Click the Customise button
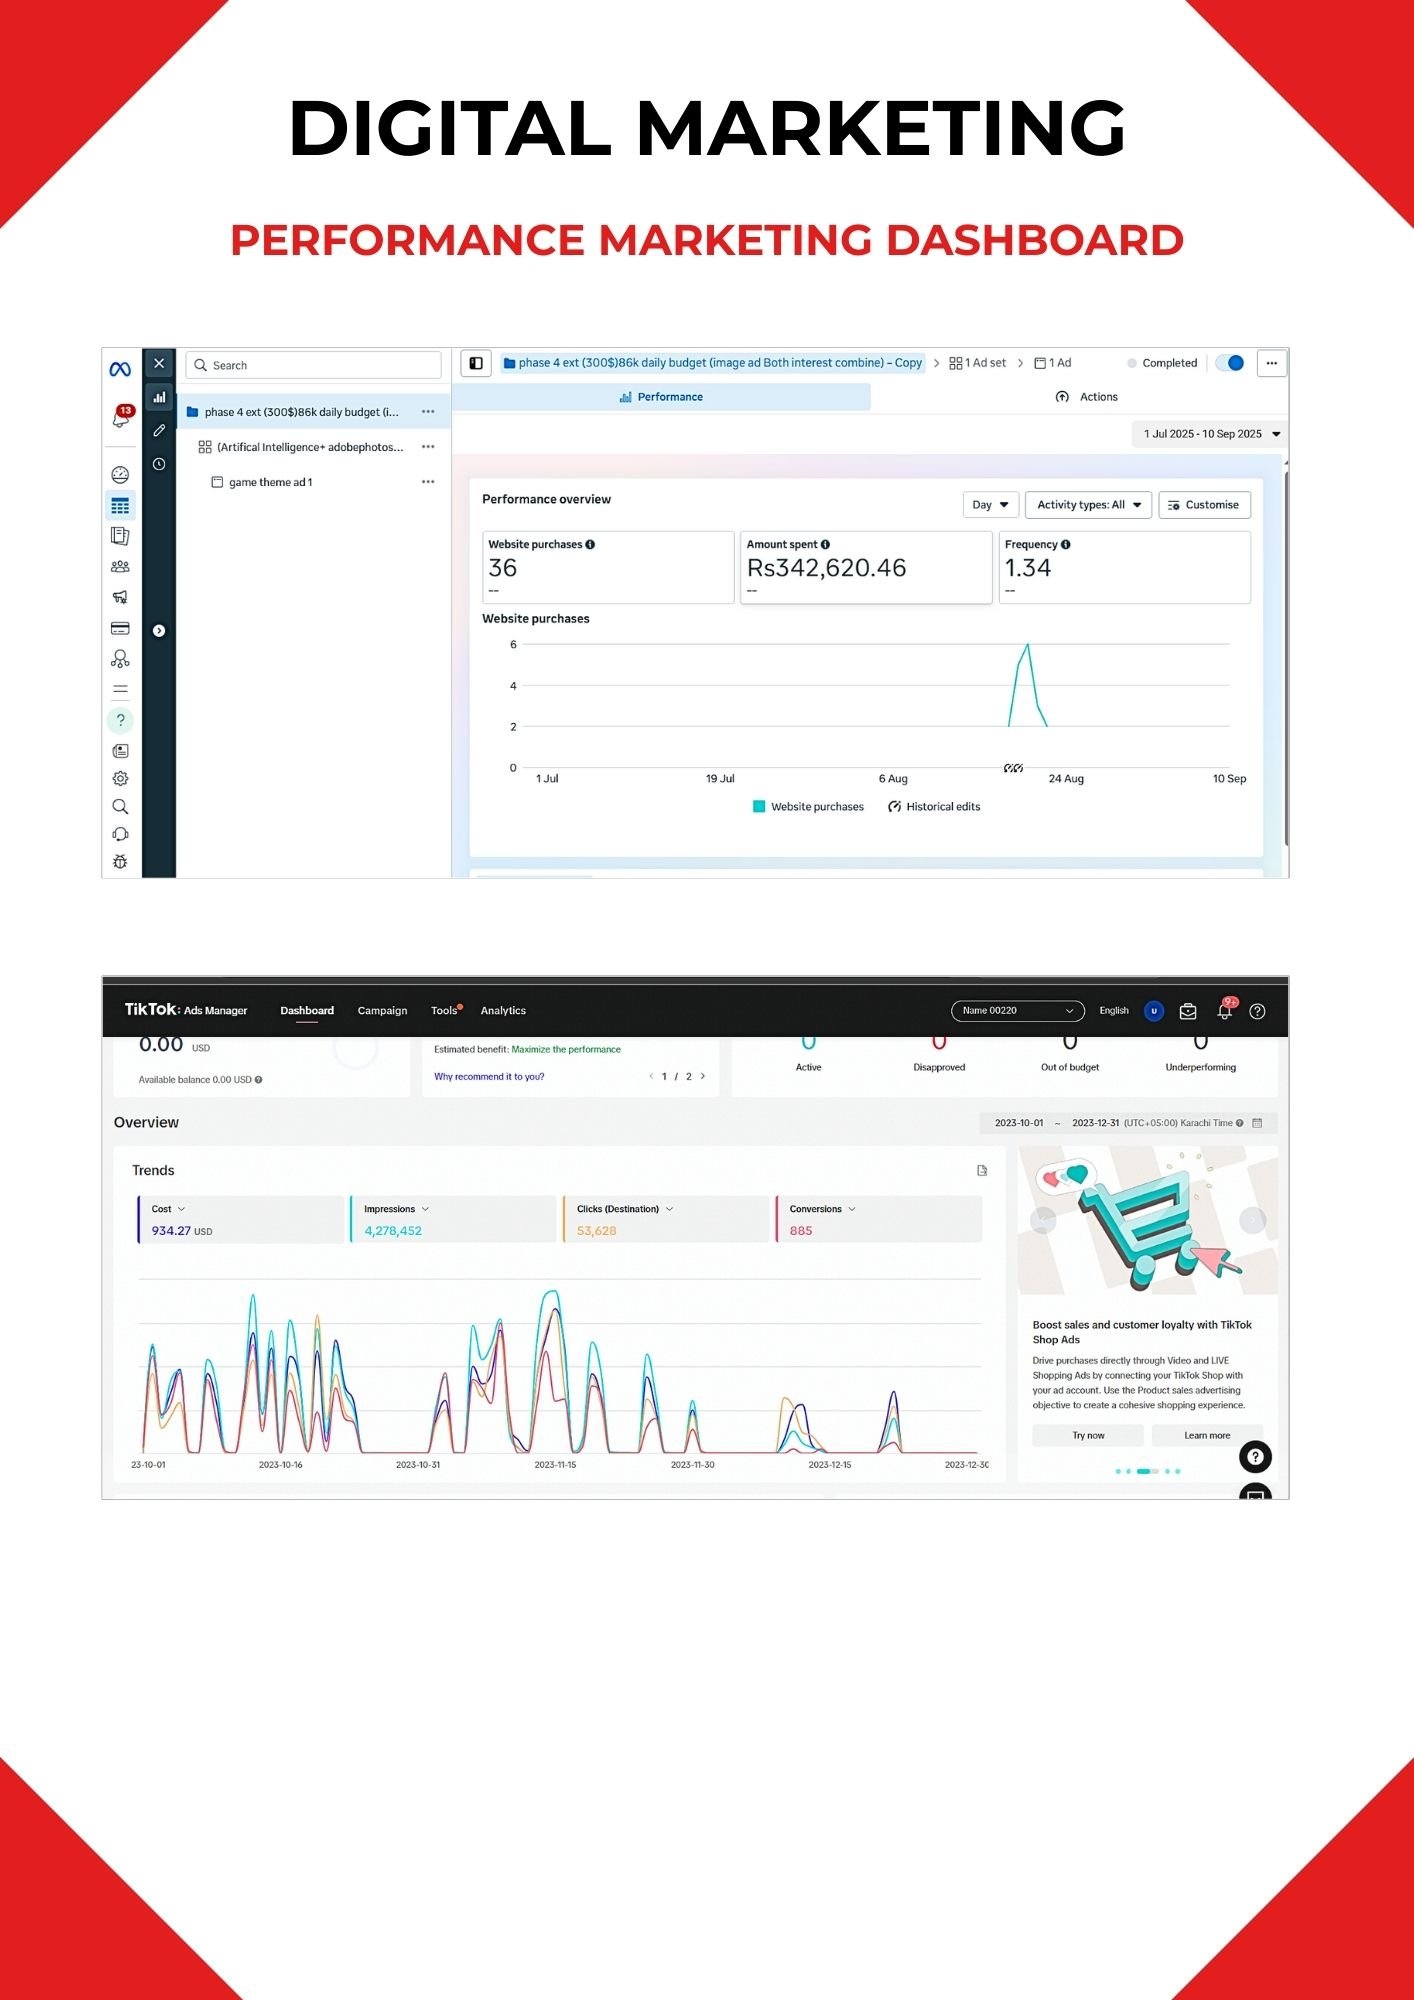Image resolution: width=1414 pixels, height=2000 pixels. tap(1204, 505)
